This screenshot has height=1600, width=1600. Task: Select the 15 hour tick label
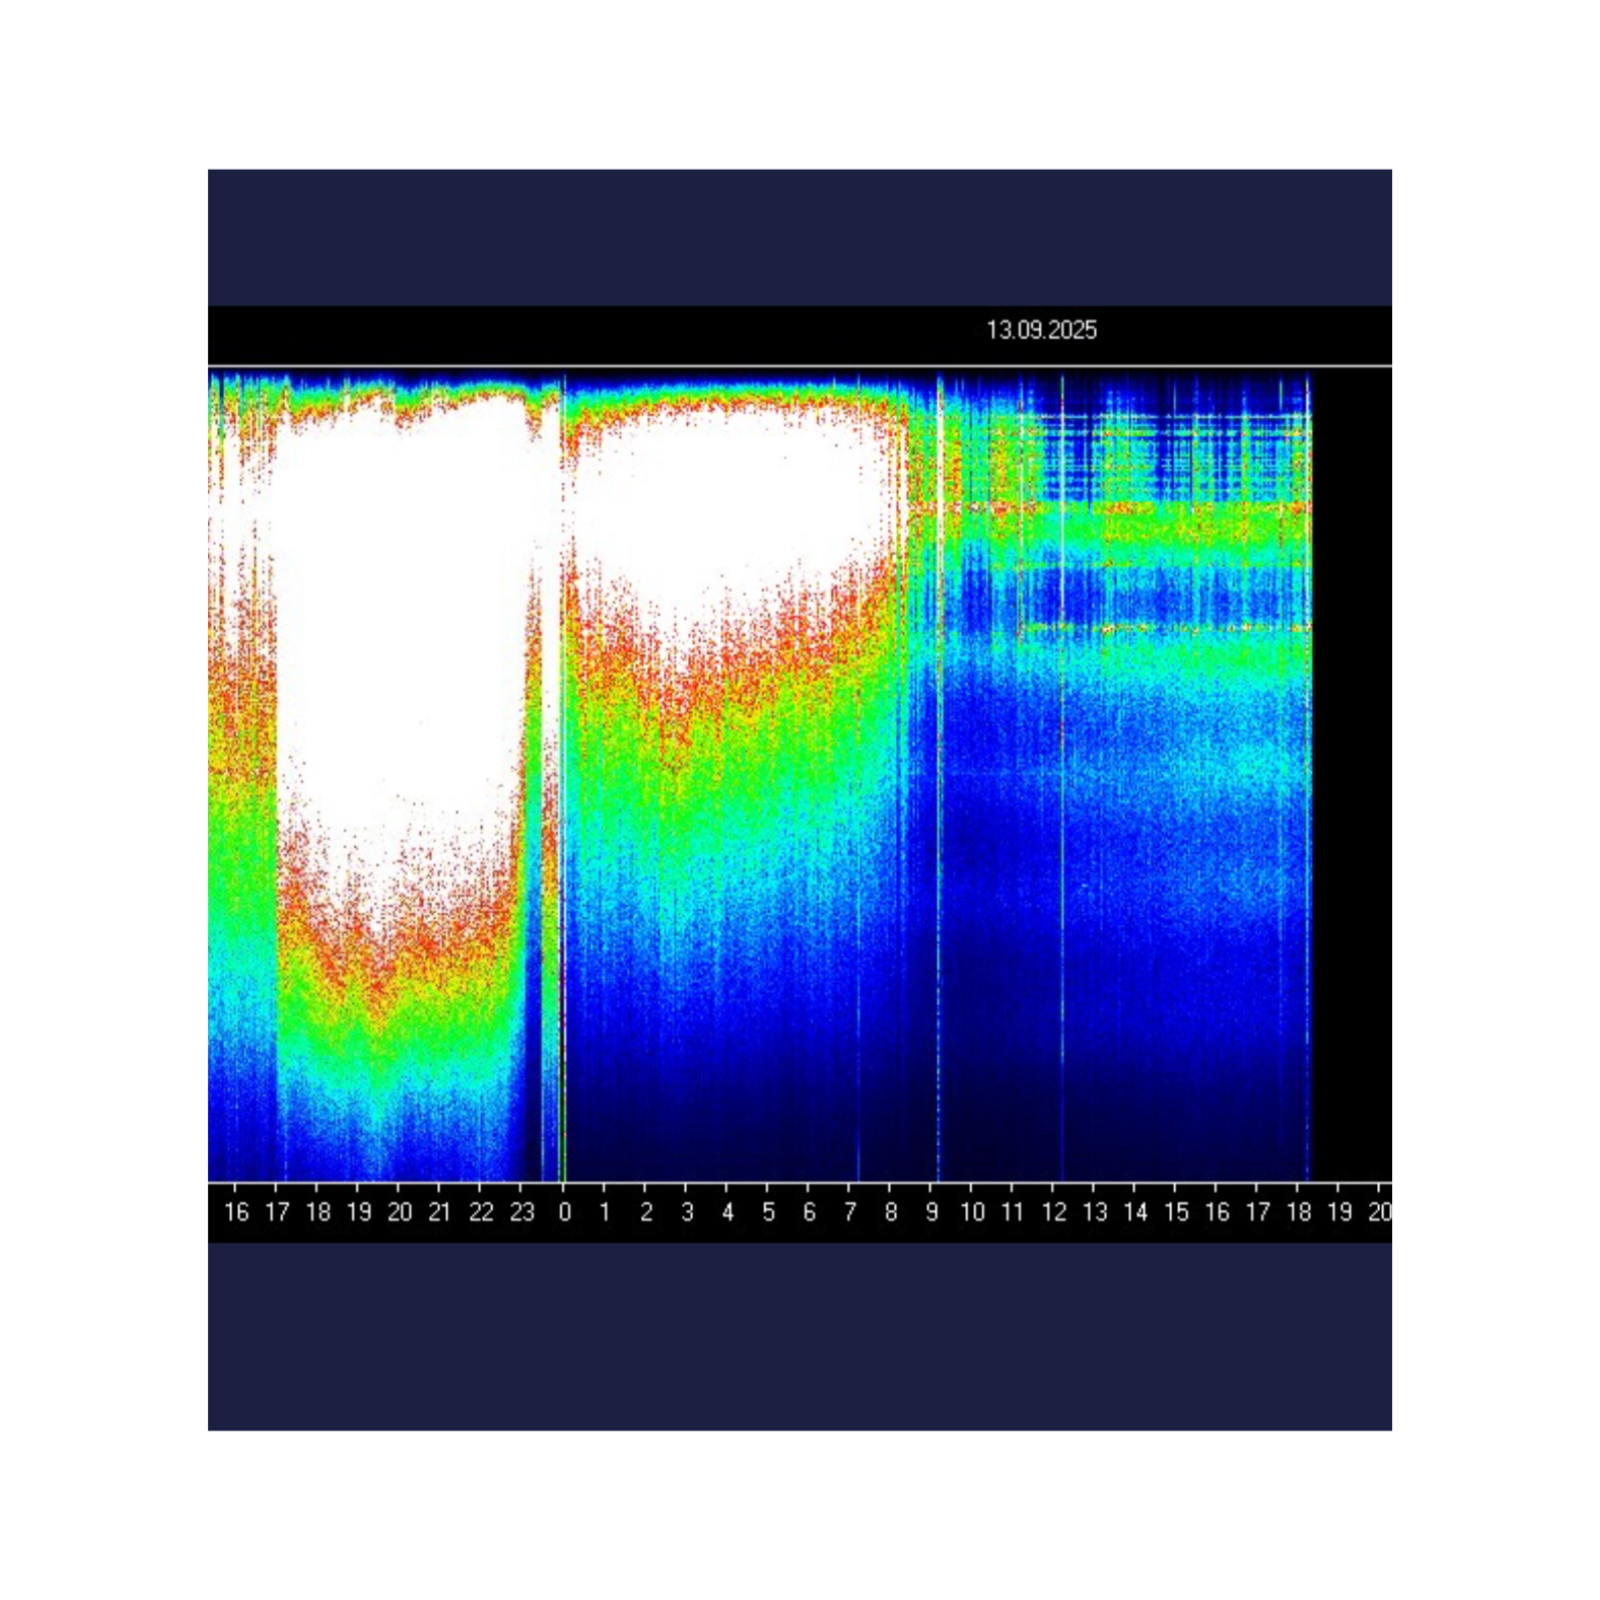[x=1176, y=1212]
